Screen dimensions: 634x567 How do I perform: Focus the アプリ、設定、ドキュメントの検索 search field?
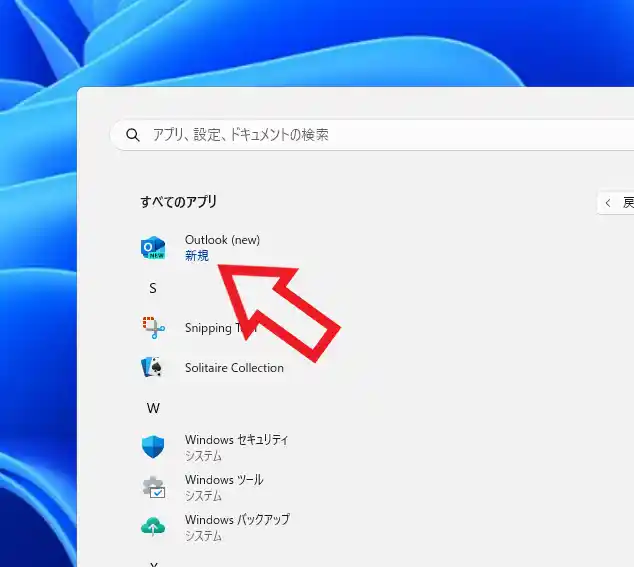372,135
